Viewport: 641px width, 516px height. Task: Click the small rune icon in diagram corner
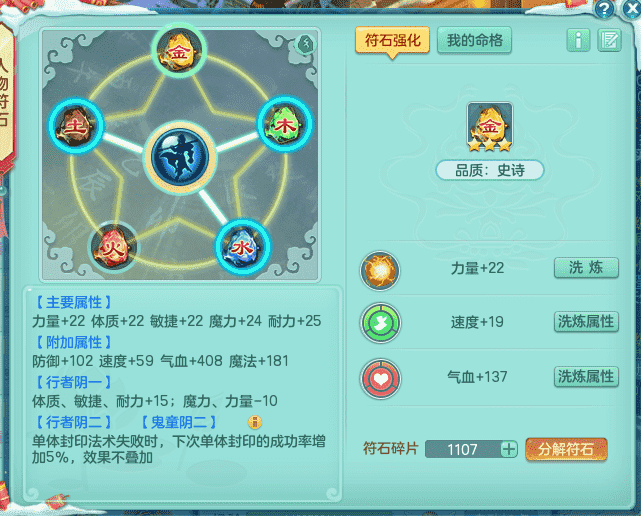[x=305, y=44]
